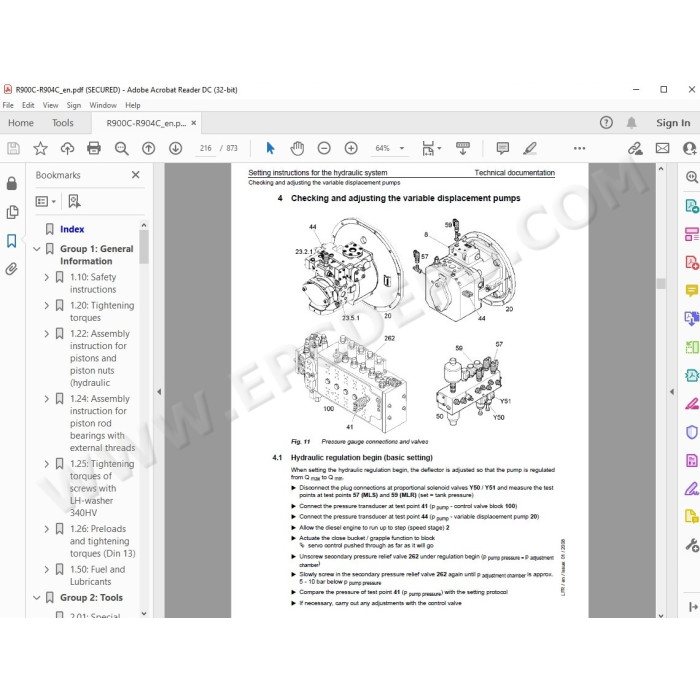
Task: Switch to the Tools tab
Action: click(62, 123)
